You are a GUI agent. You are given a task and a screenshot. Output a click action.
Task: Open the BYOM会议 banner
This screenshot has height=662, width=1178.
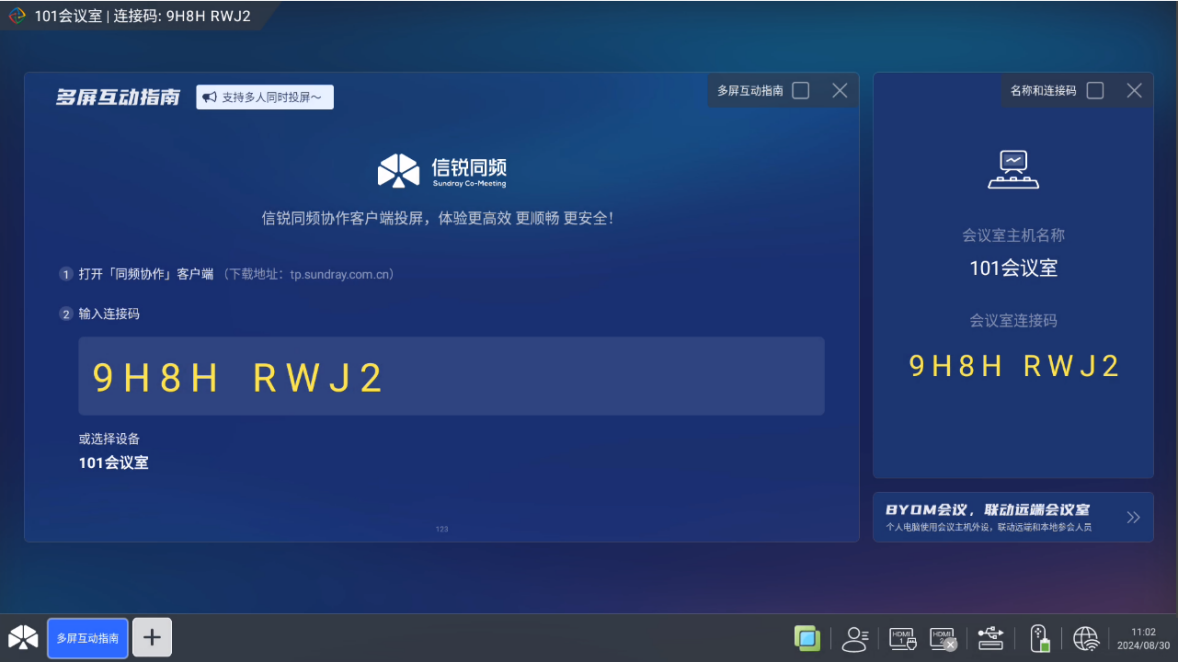coord(1013,517)
